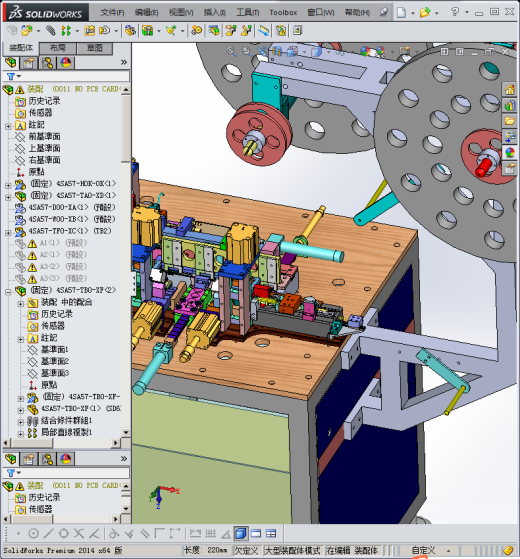The height and width of the screenshot is (559, 520).
Task: Open SolidWorks Resources home icon in task pane
Action: (x=510, y=89)
